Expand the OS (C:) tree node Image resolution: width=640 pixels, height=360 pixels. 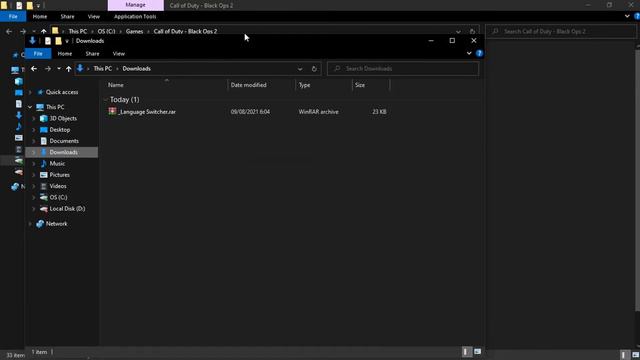point(34,197)
